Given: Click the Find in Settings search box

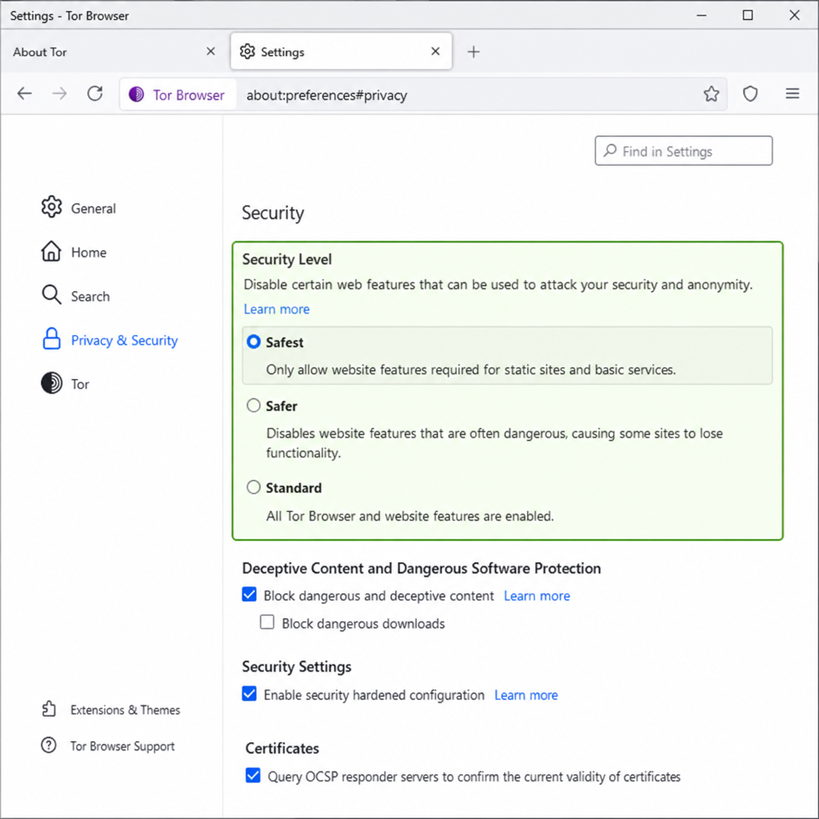Looking at the screenshot, I should tap(683, 151).
